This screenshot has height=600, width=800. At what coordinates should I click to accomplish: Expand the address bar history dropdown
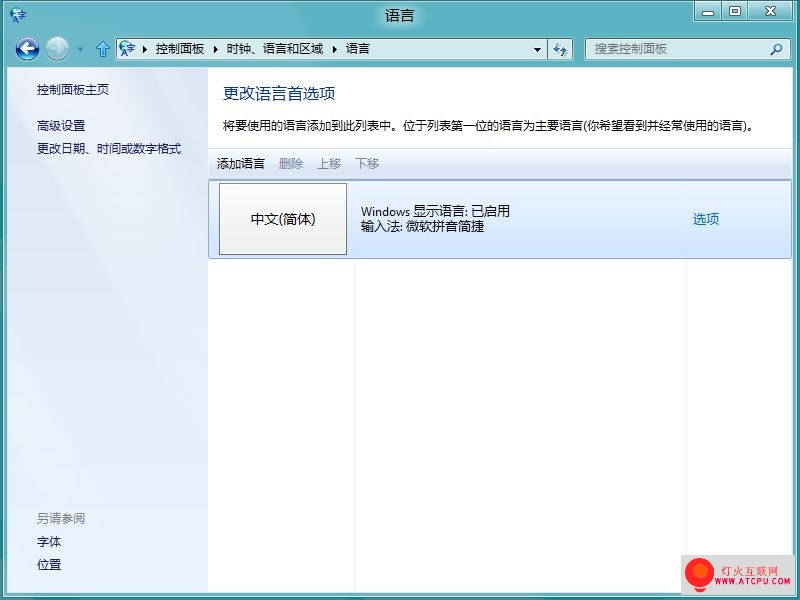pyautogui.click(x=537, y=49)
